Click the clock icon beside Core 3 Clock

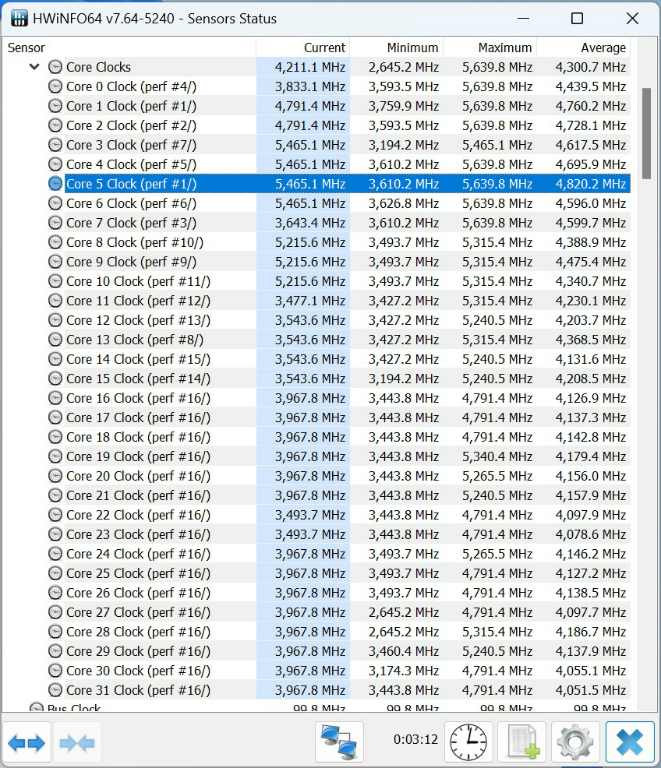pos(55,145)
